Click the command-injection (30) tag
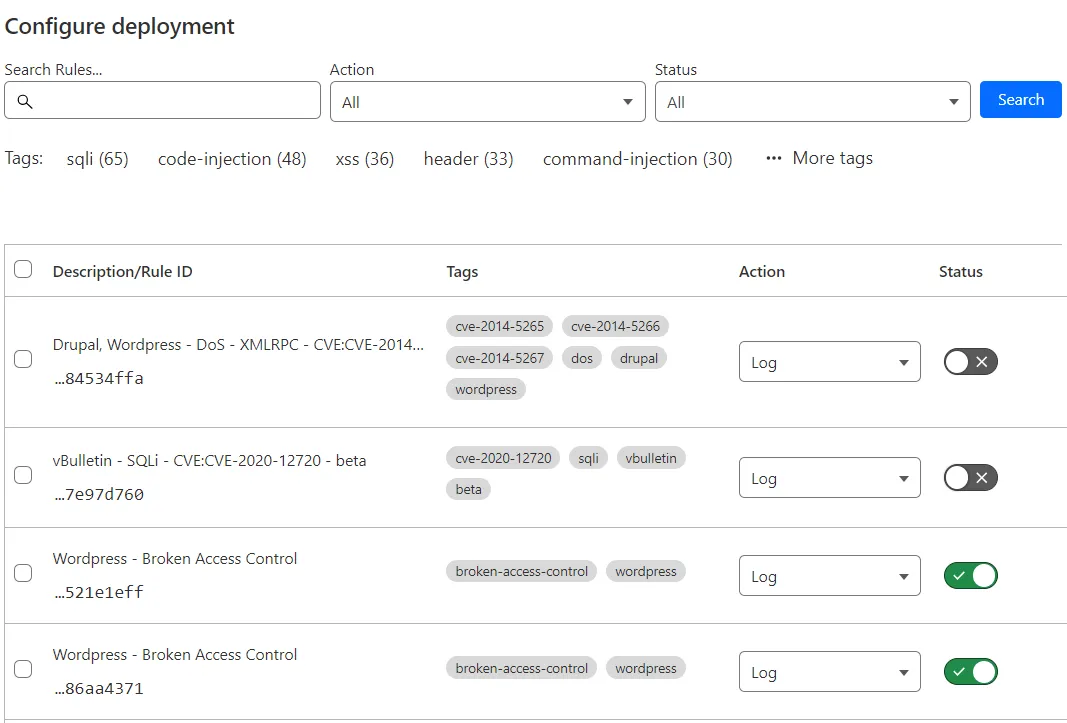 tap(637, 158)
